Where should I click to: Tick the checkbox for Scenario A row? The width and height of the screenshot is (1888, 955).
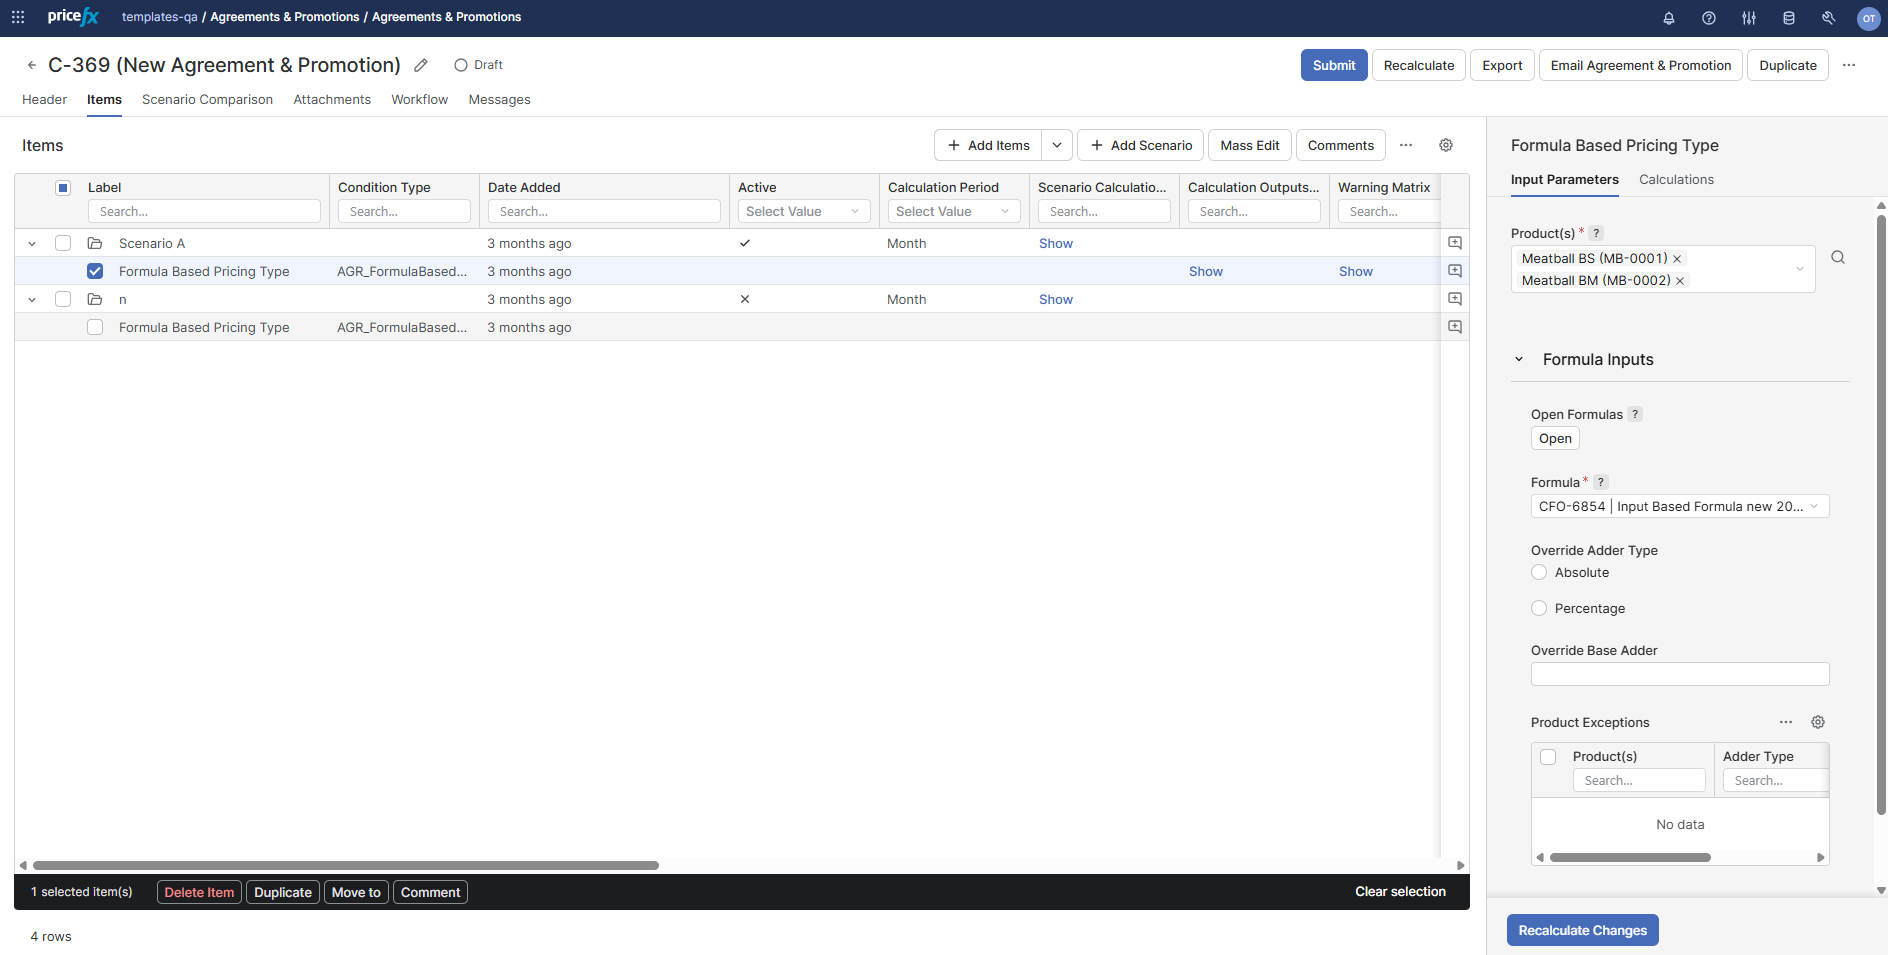coord(63,243)
